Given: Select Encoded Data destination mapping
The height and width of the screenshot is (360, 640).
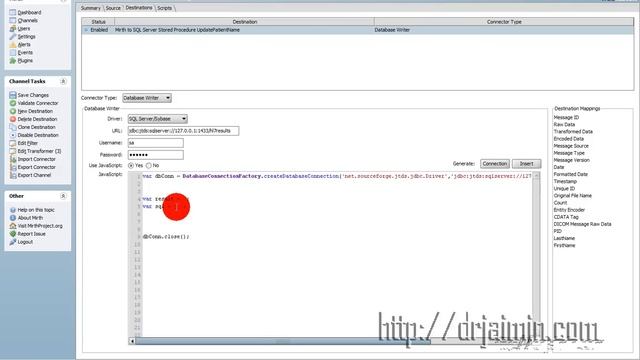Looking at the screenshot, I should 569,139.
